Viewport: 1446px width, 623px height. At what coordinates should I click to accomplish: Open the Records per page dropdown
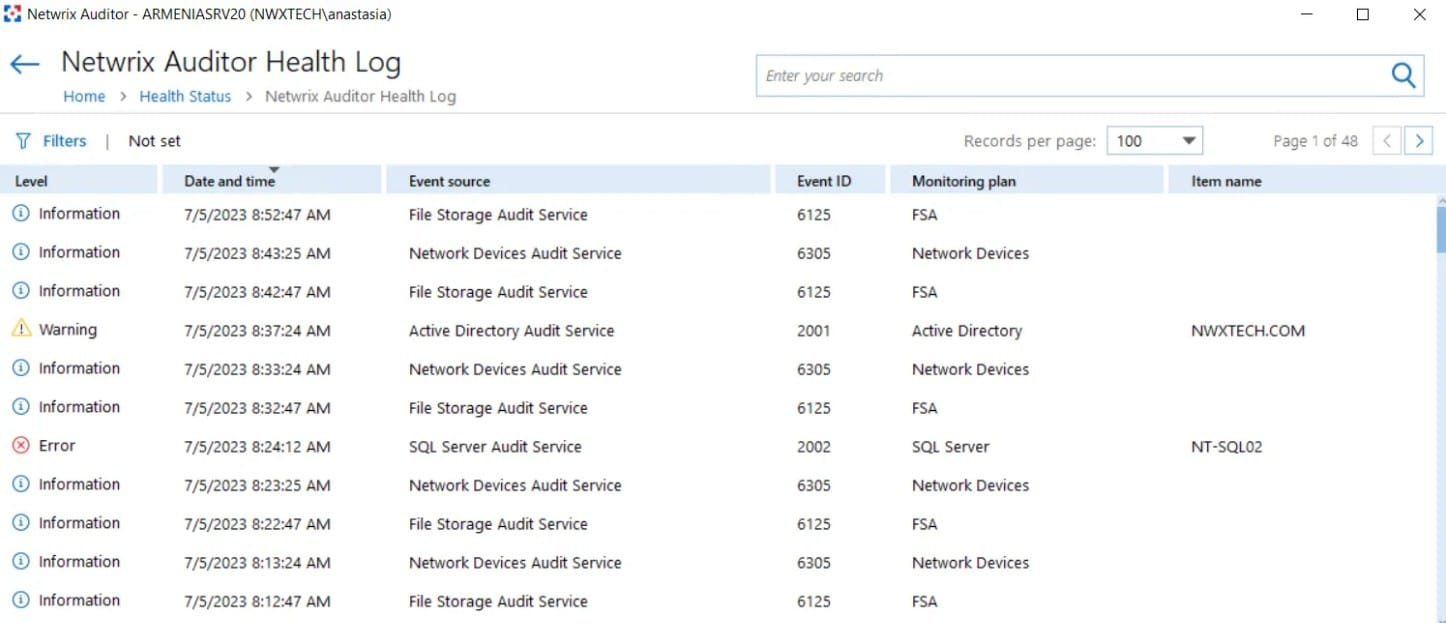point(1154,141)
